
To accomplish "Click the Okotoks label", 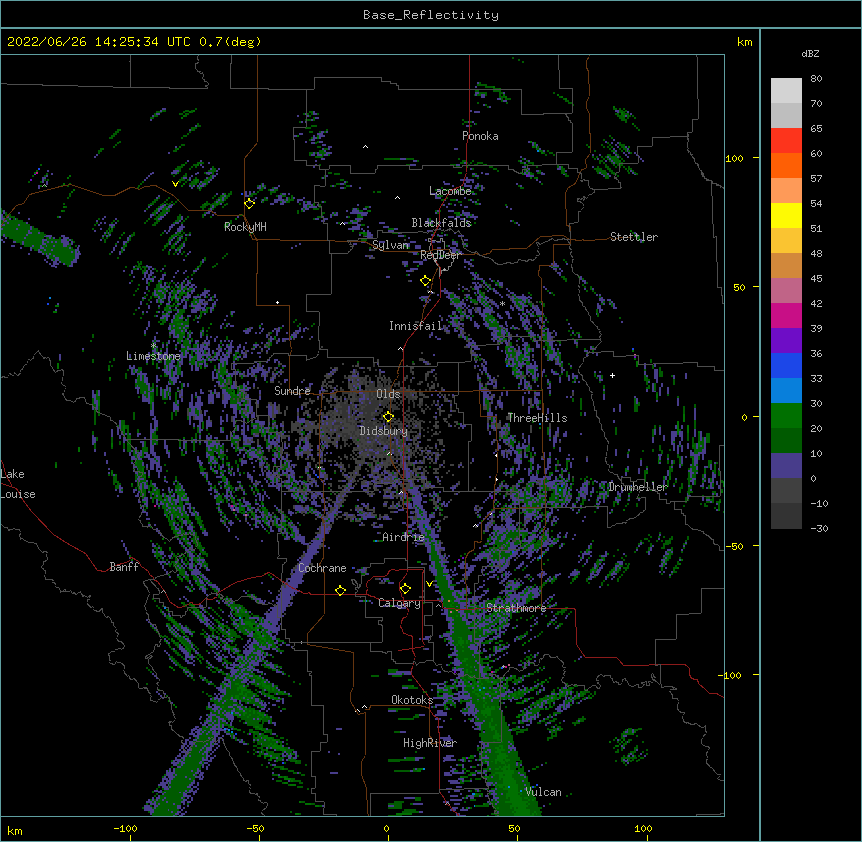I will coord(412,700).
